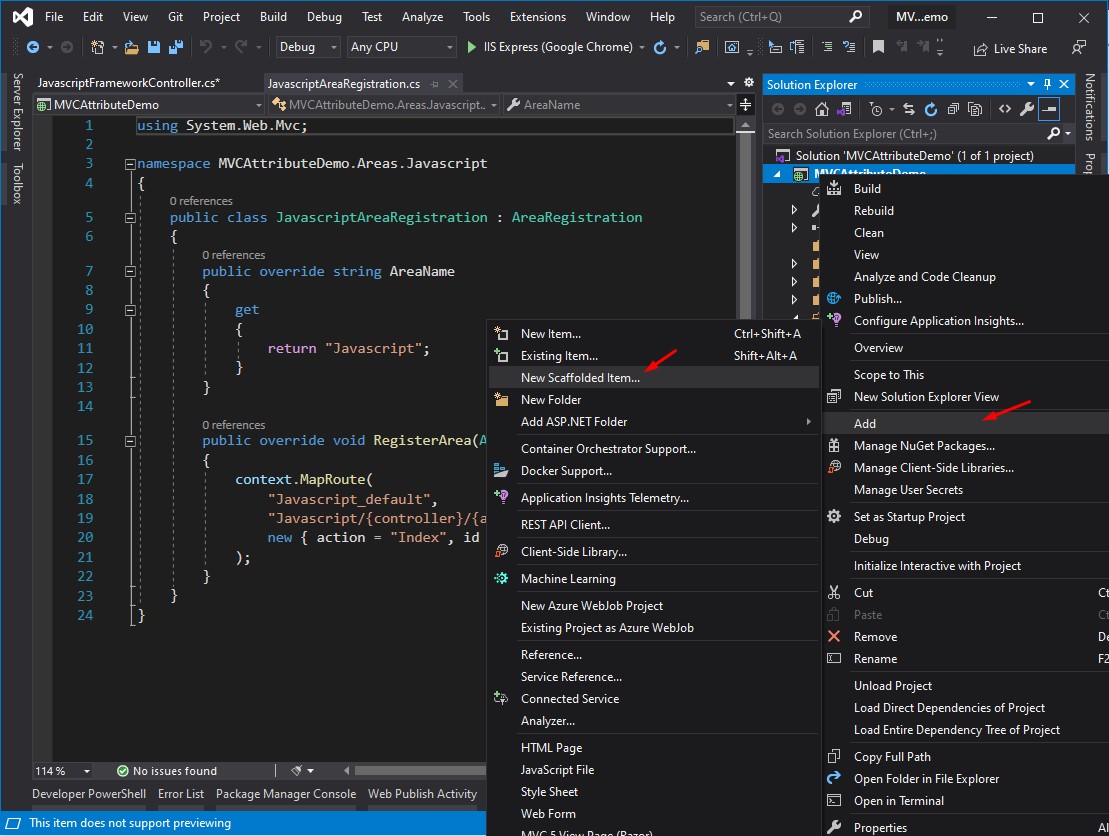Image resolution: width=1109 pixels, height=836 pixels.
Task: Open Solution Explorer properties with the wrench icon
Action: (x=1026, y=108)
